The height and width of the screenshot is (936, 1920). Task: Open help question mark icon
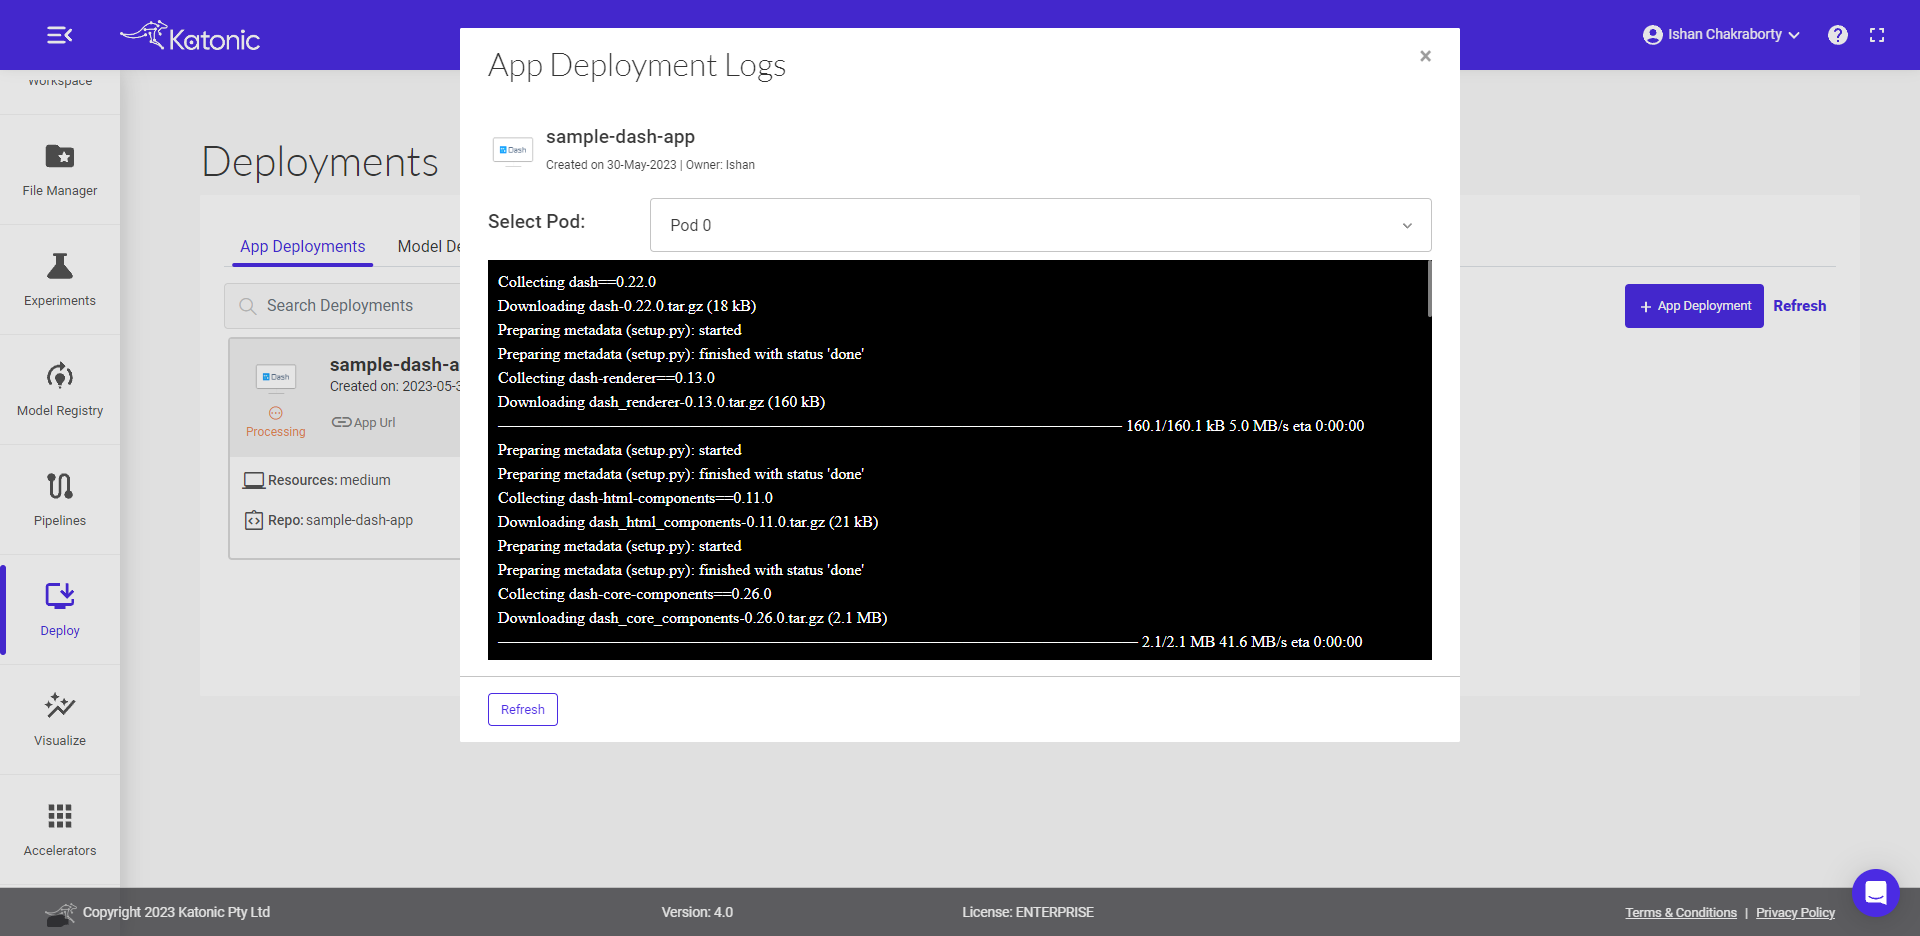coord(1838,35)
